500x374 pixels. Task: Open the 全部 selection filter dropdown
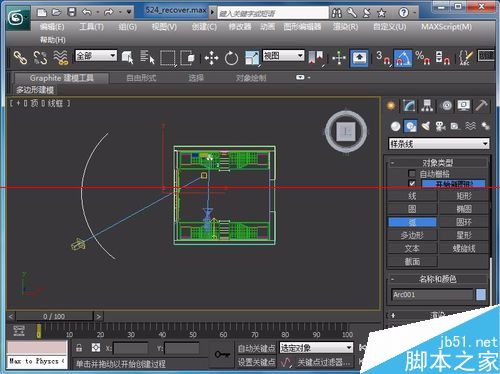click(96, 55)
